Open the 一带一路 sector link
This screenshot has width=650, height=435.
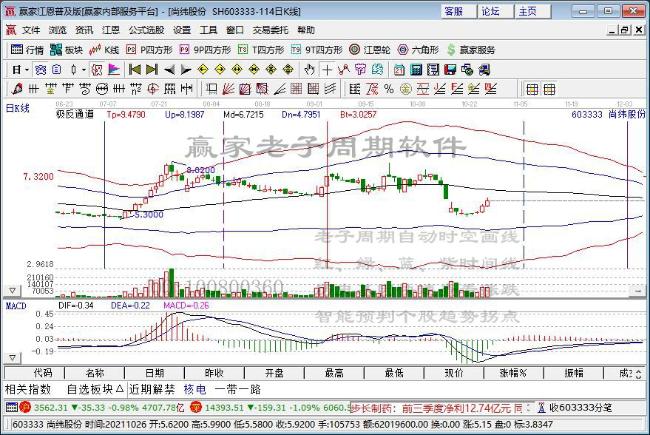pyautogui.click(x=238, y=389)
